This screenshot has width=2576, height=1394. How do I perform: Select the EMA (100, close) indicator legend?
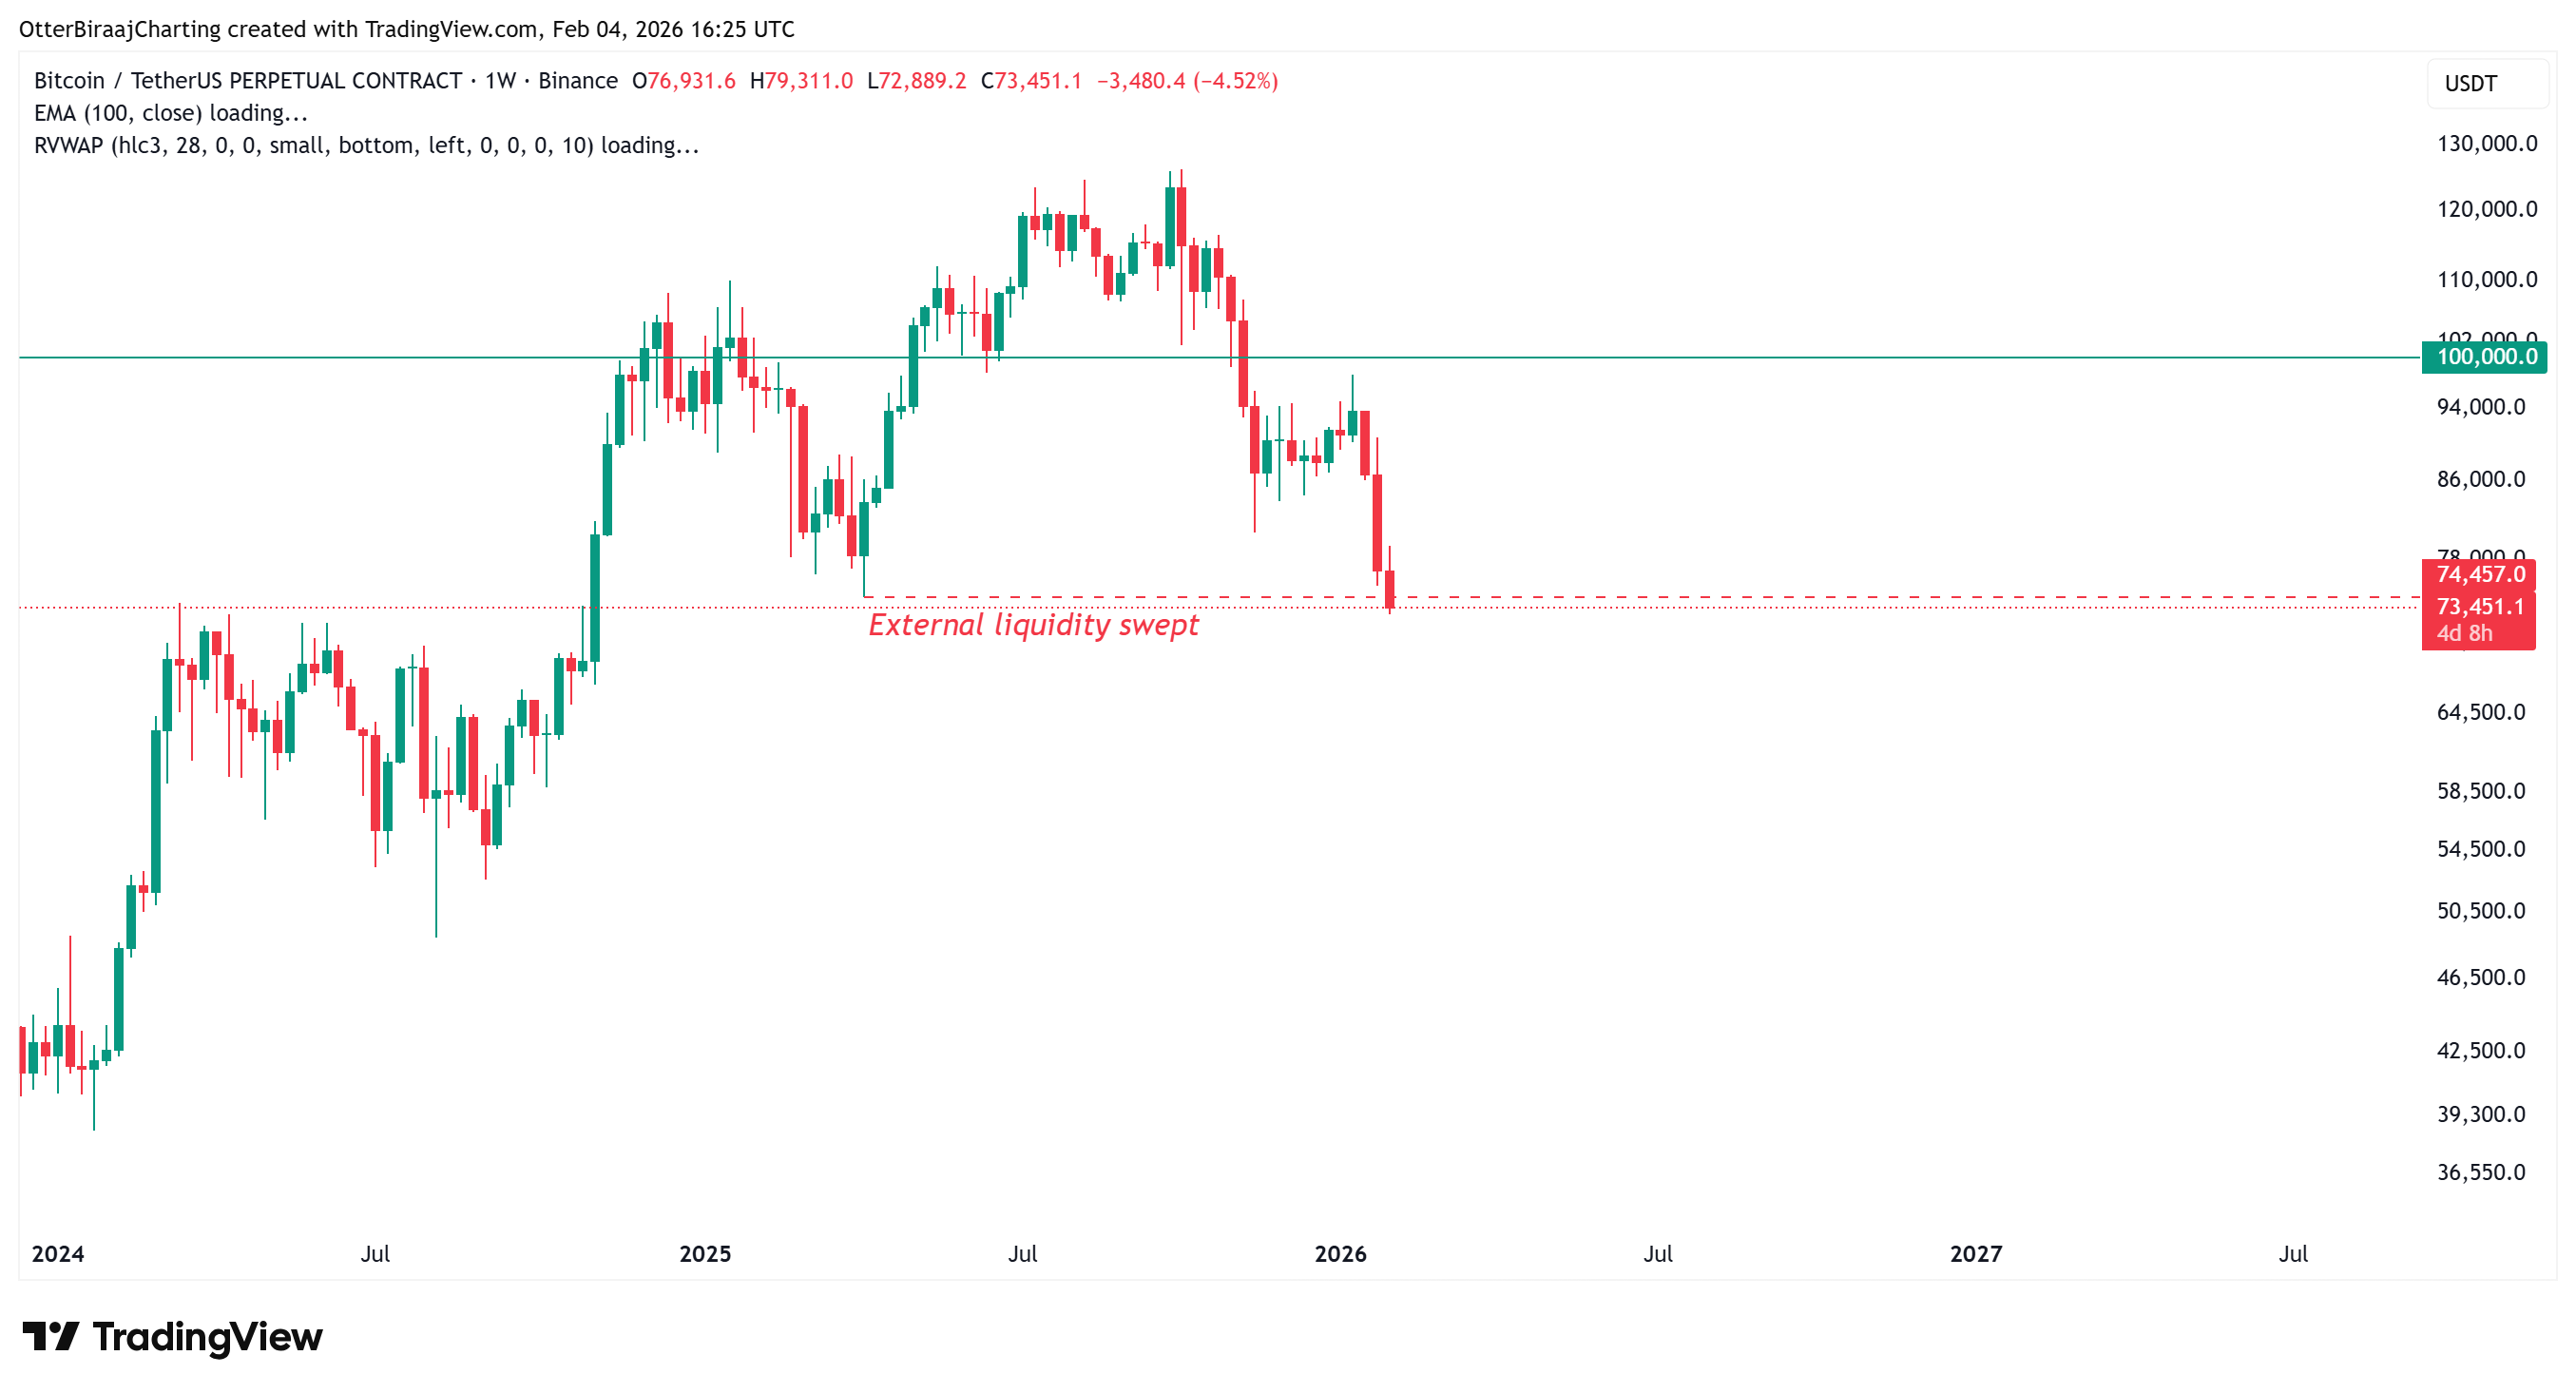170,113
